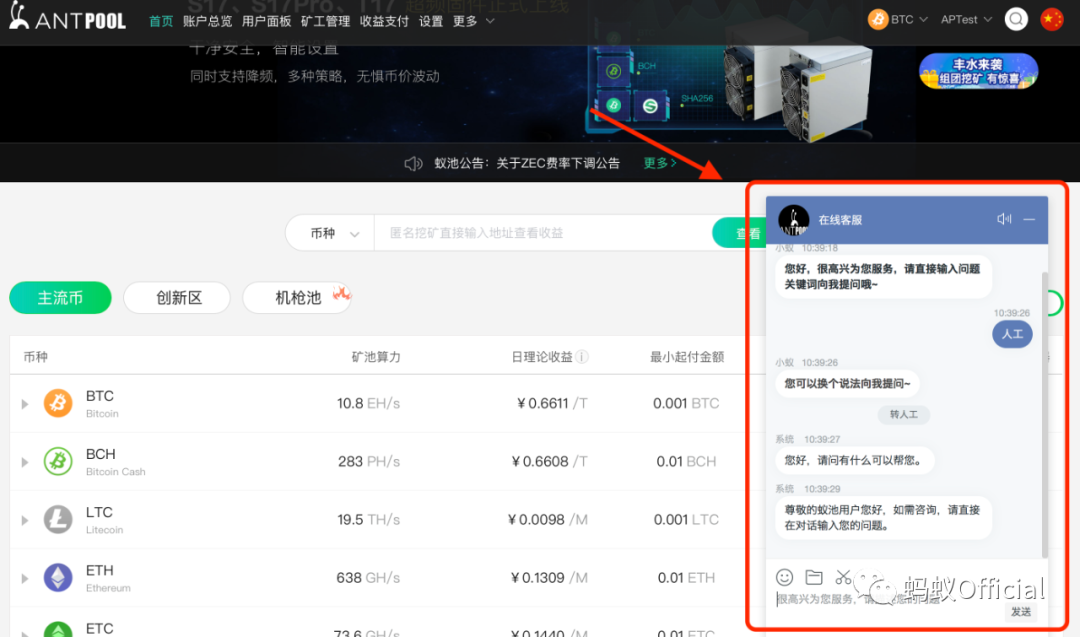The width and height of the screenshot is (1080, 637).
Task: Click BTC minimum payout 0.001 BTC
Action: coord(686,404)
